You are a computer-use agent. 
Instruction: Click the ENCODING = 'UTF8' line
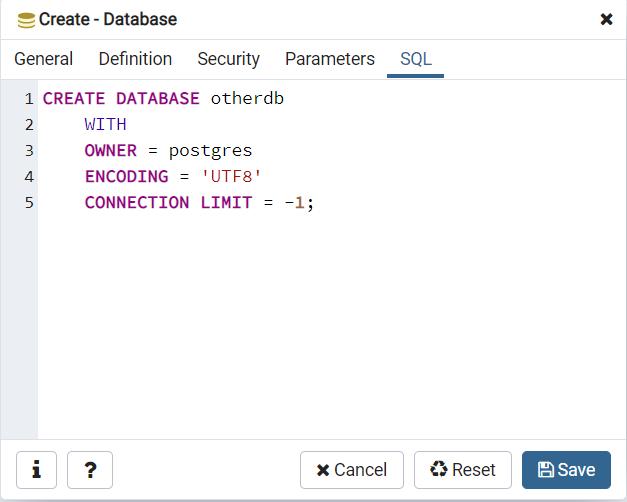pyautogui.click(x=173, y=176)
